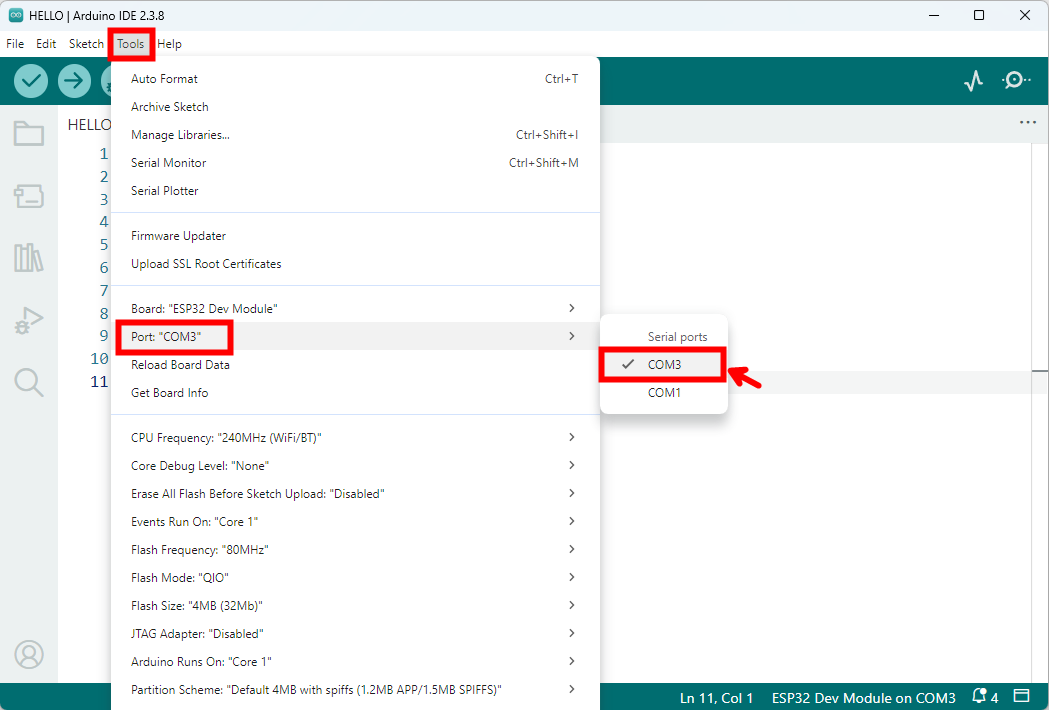Open the Serial Plotter waveform icon
The height and width of the screenshot is (710, 1049).
[973, 81]
